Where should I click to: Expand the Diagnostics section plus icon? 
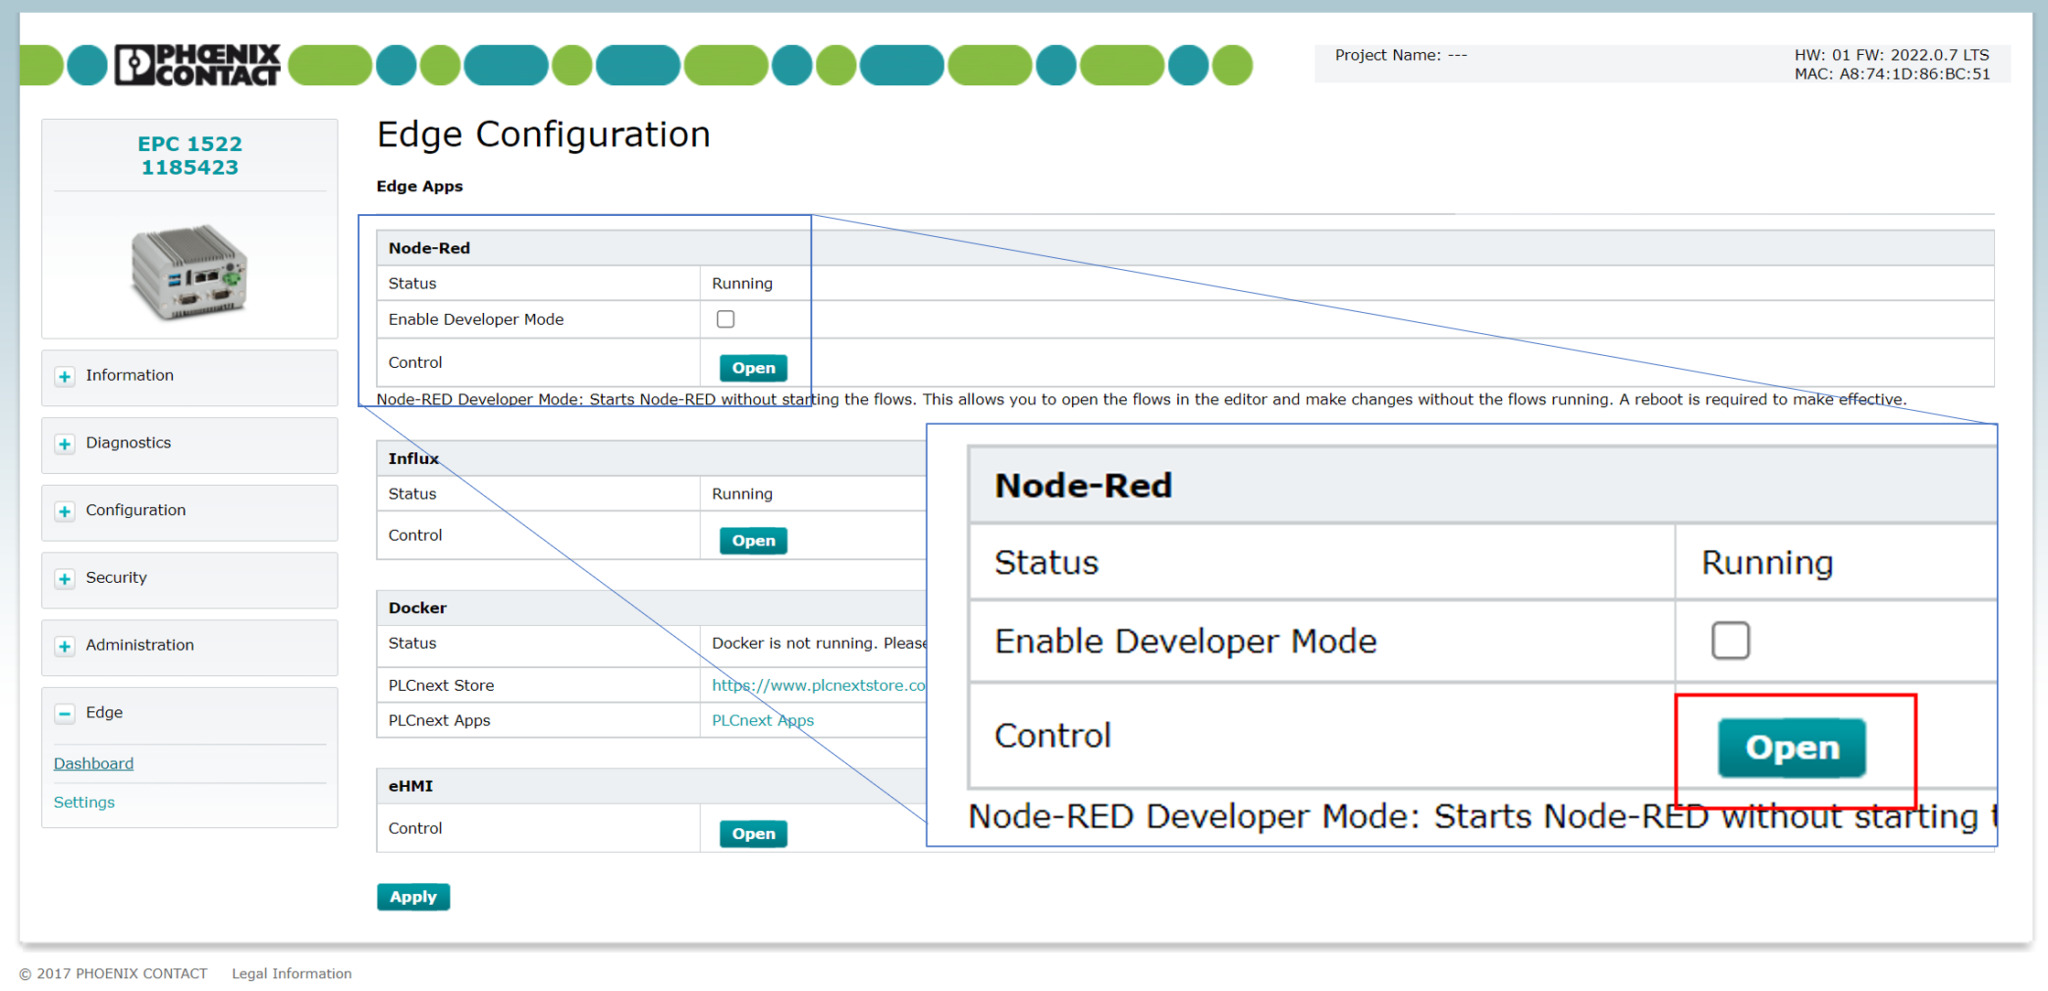(x=65, y=444)
